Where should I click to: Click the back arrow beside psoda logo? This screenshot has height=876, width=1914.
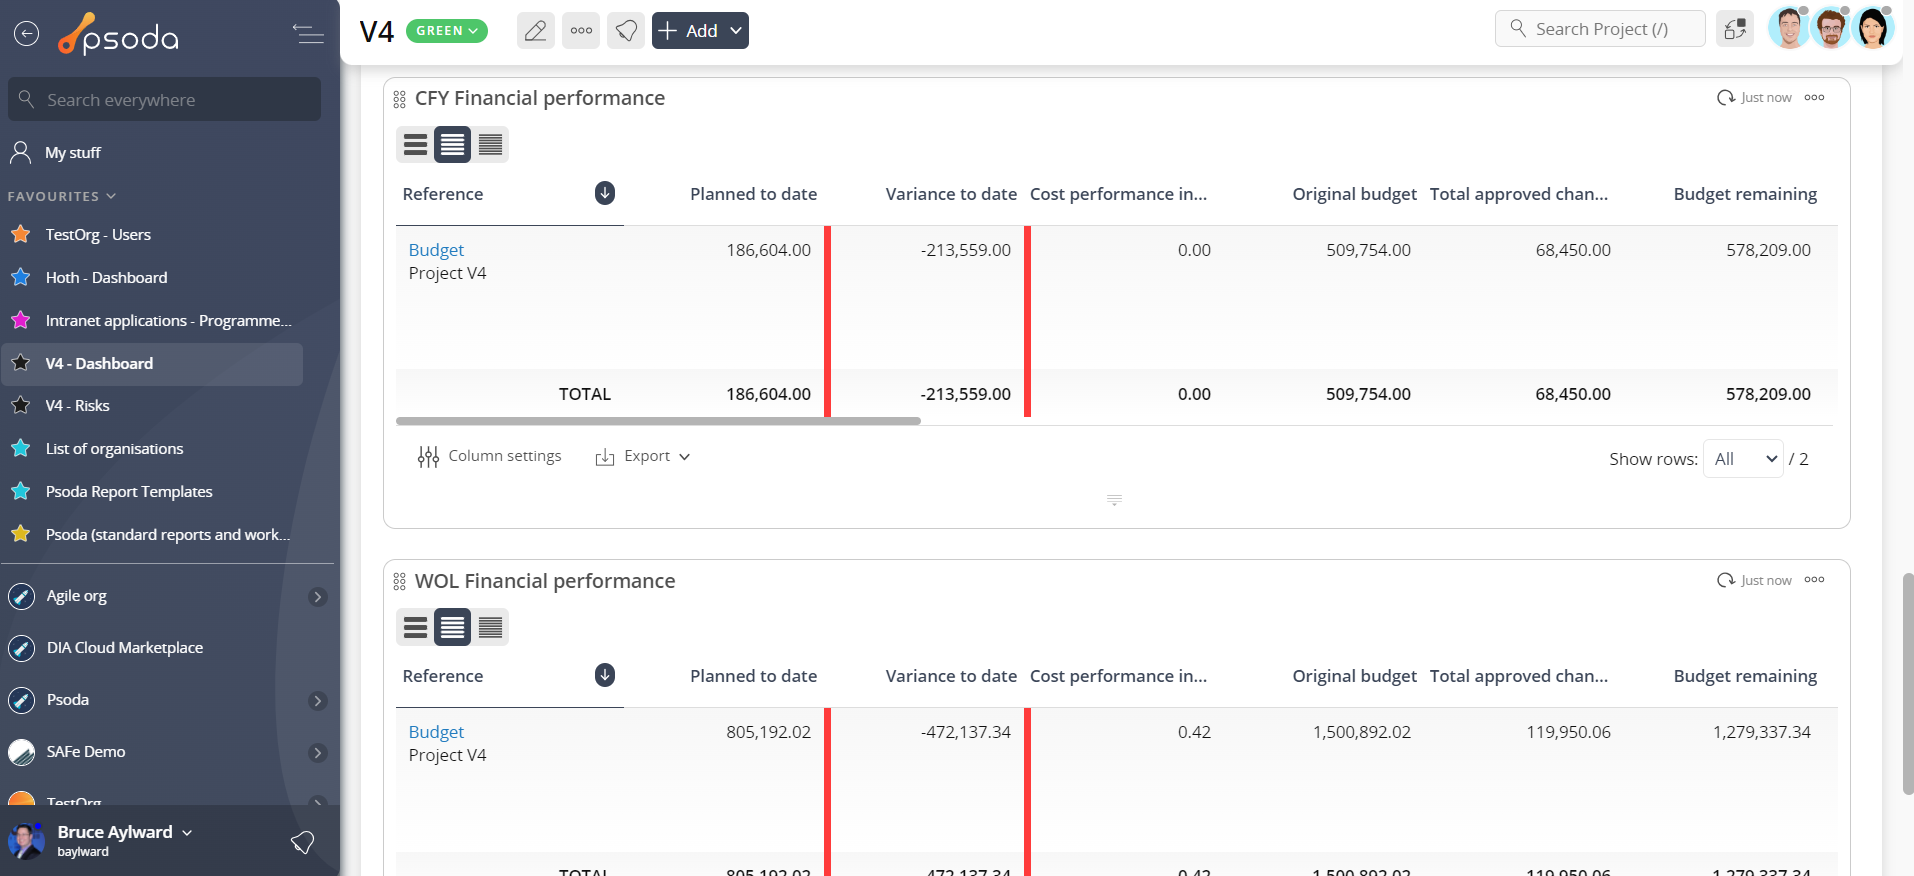coord(27,34)
